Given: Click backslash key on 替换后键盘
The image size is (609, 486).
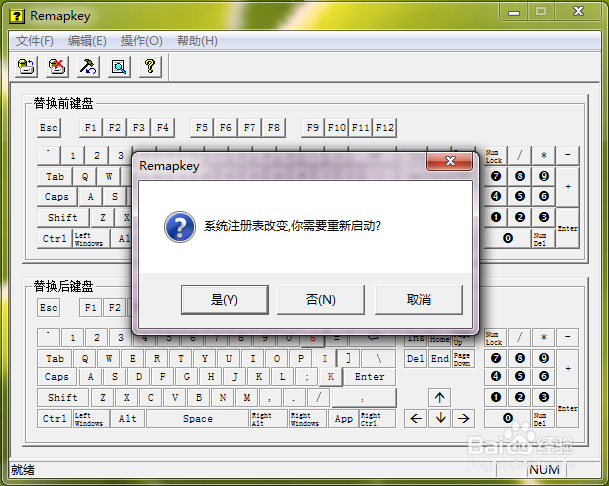Looking at the screenshot, I should [x=379, y=359].
